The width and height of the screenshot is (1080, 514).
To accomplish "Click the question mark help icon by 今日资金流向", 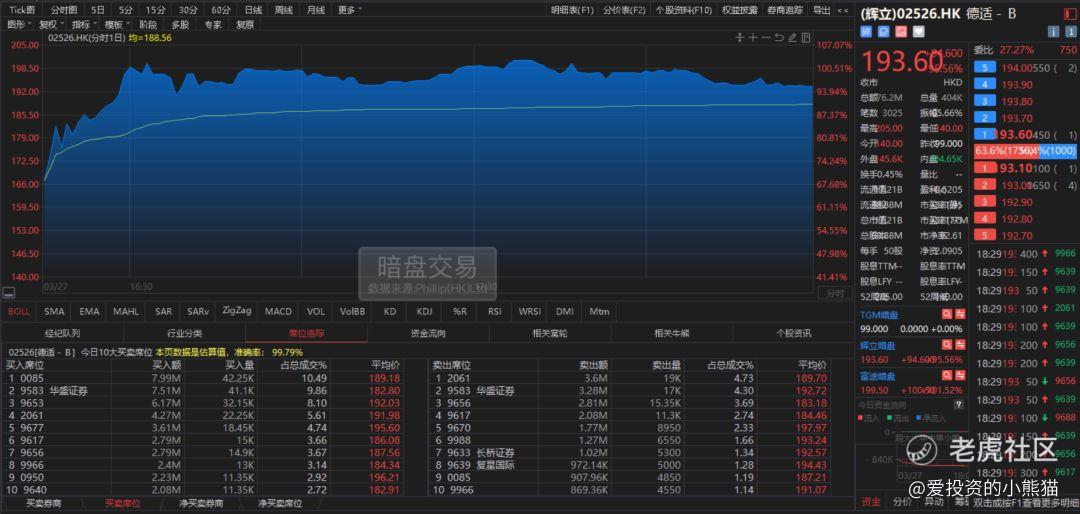I will pyautogui.click(x=959, y=404).
